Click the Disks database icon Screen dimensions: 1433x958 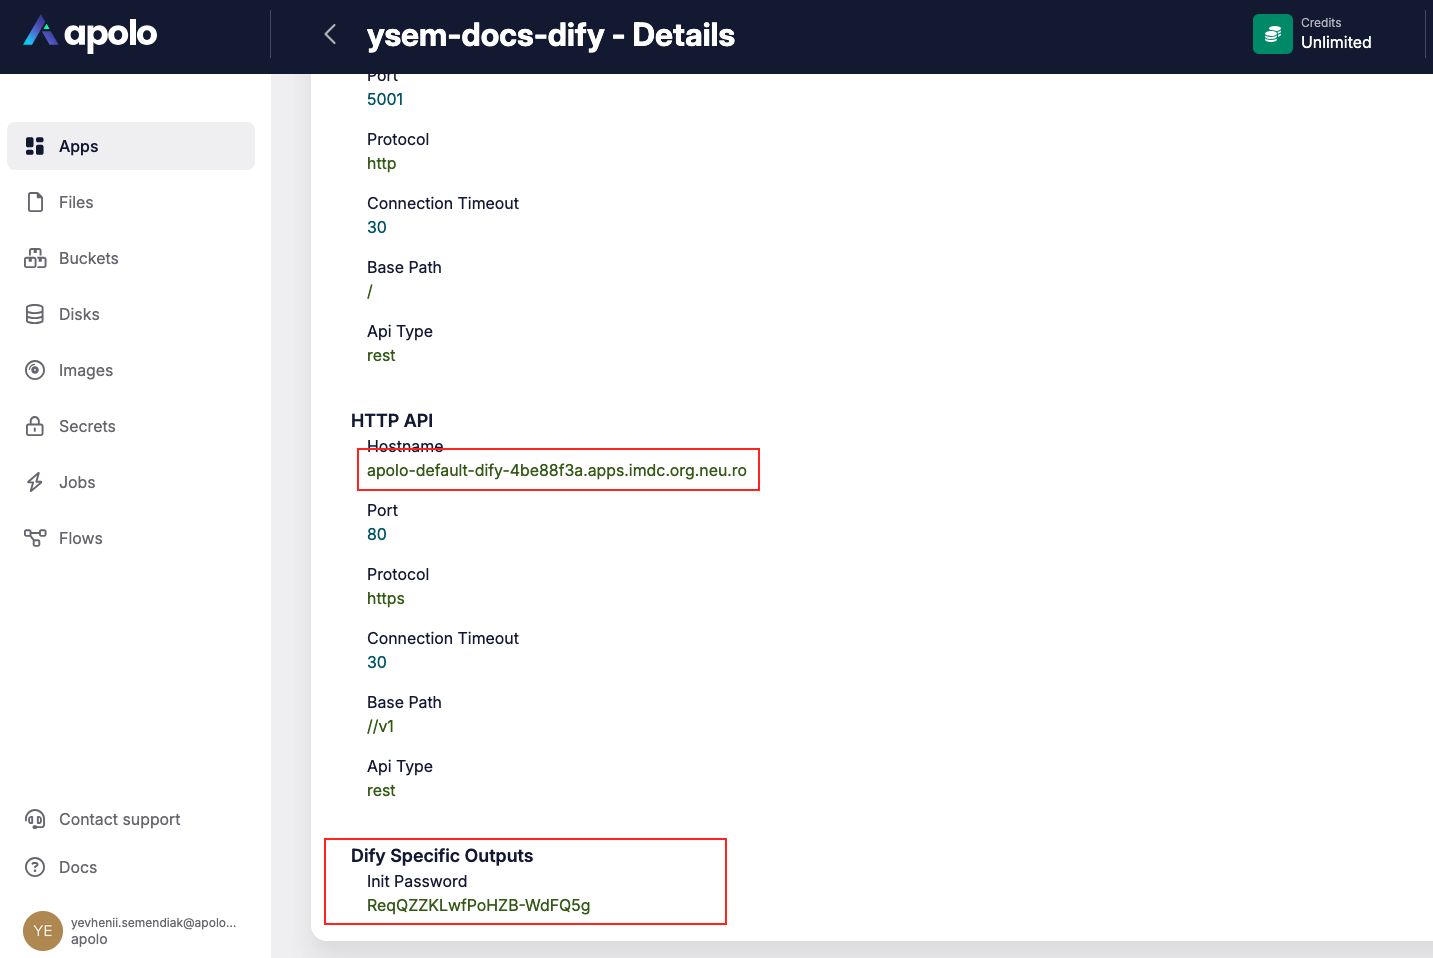pos(35,314)
